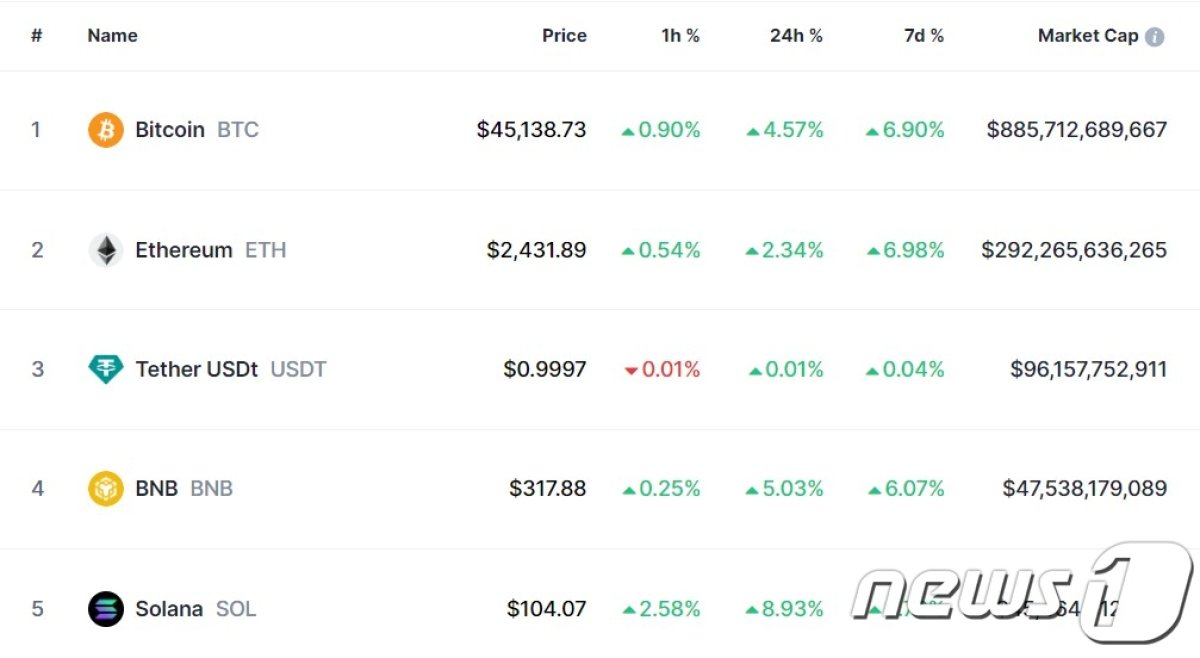Sort by the # rank column header
The image size is (1200, 658).
(x=37, y=36)
